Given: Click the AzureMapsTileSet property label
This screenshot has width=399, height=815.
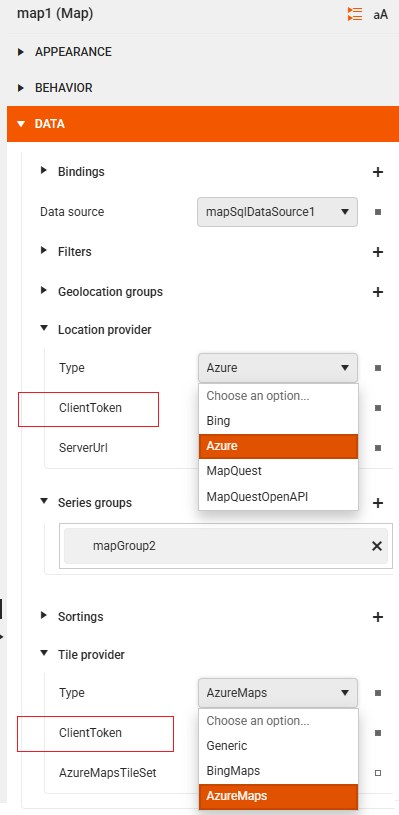Looking at the screenshot, I should pos(108,773).
